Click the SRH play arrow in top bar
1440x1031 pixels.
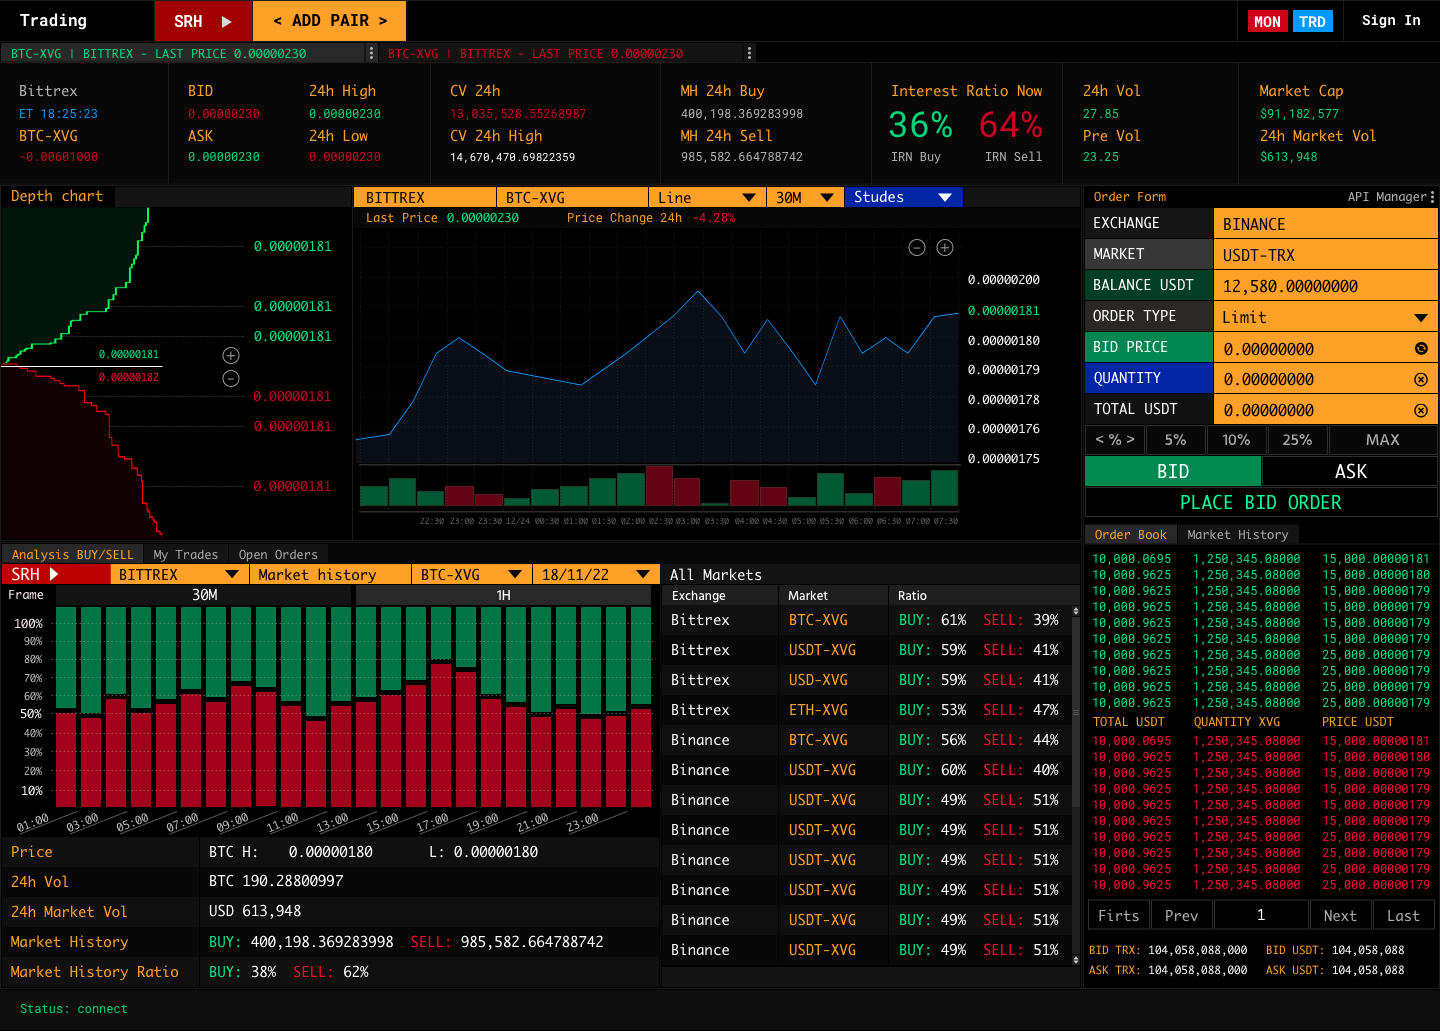[x=227, y=21]
